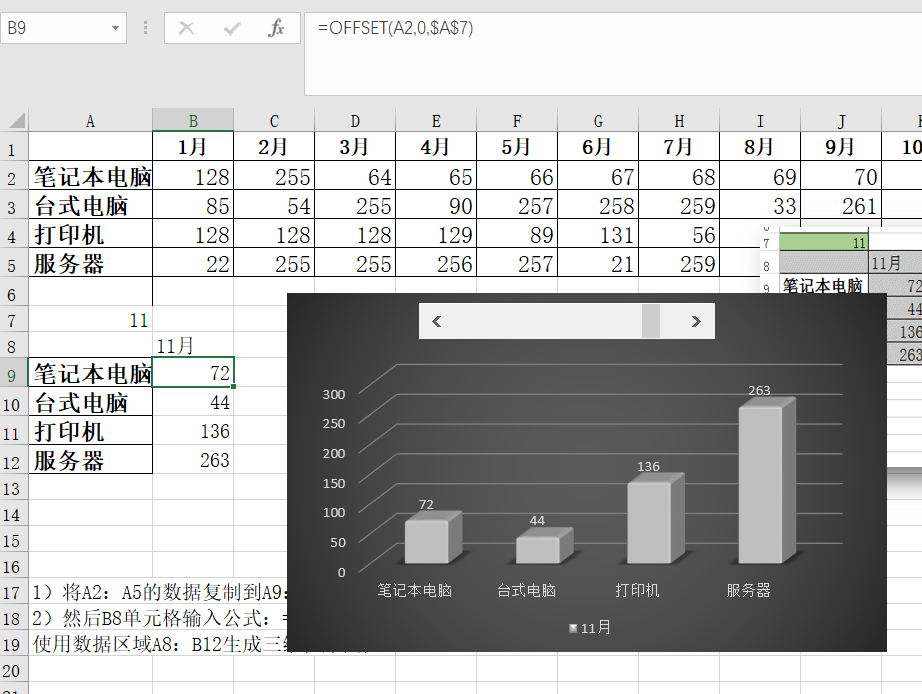The width and height of the screenshot is (922, 694).
Task: Click cell G1 containing 6月
Action: (x=597, y=146)
